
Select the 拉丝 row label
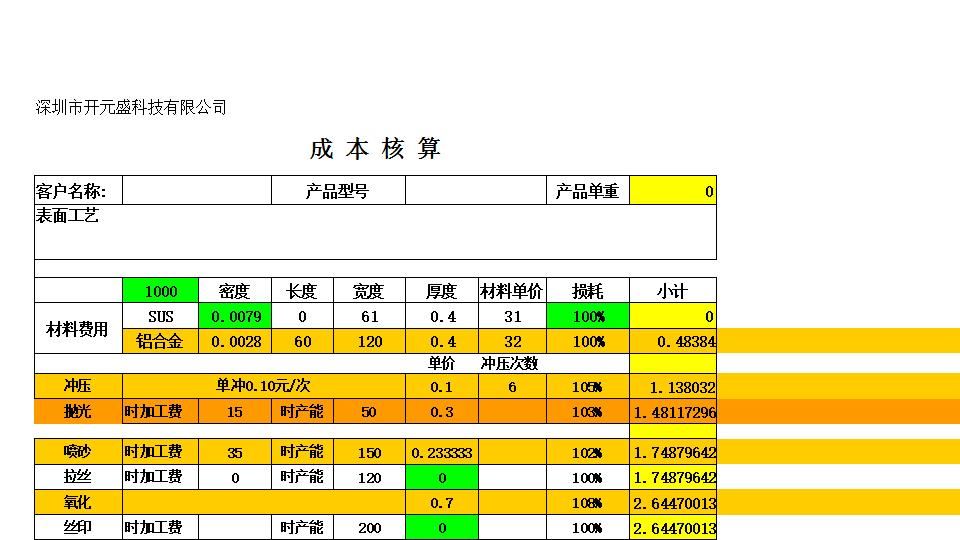78,477
